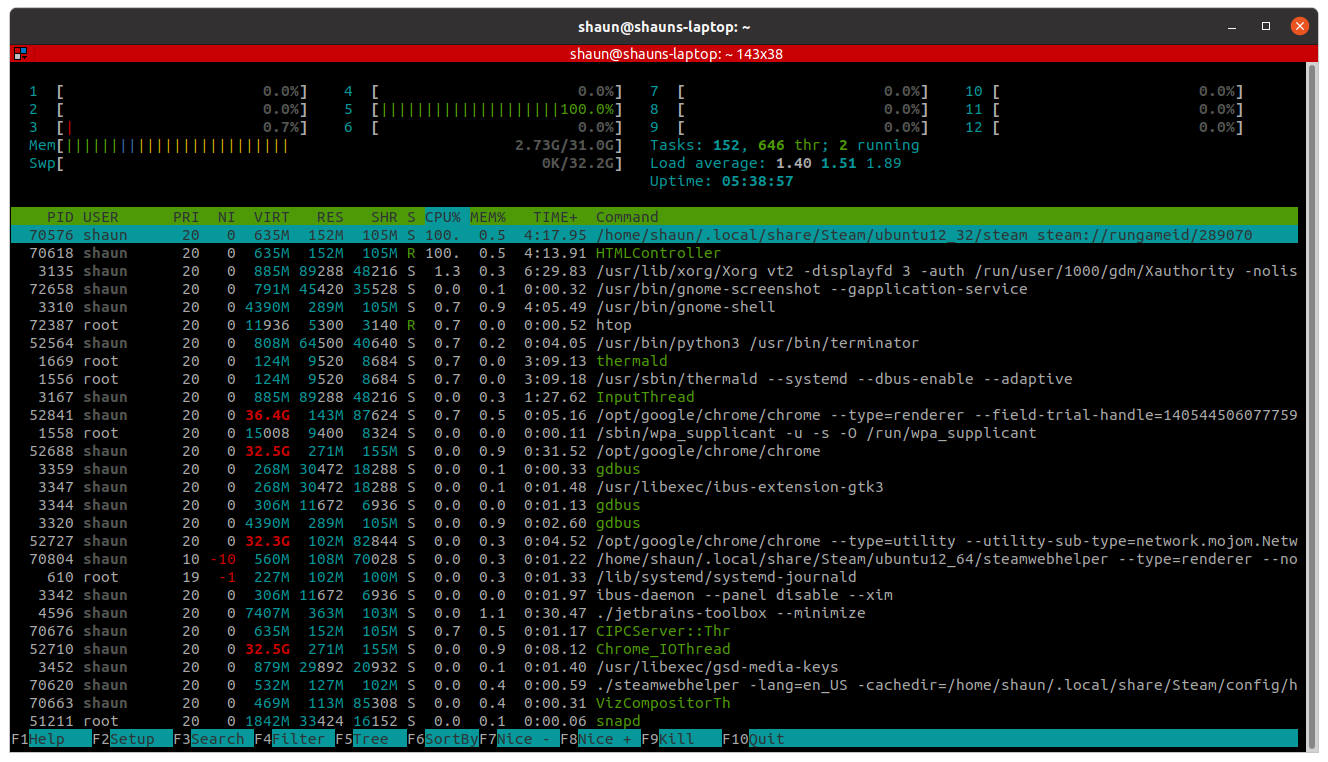Click the Mem usage meter bar
Screen dimensions: 1328x762
click(x=325, y=145)
